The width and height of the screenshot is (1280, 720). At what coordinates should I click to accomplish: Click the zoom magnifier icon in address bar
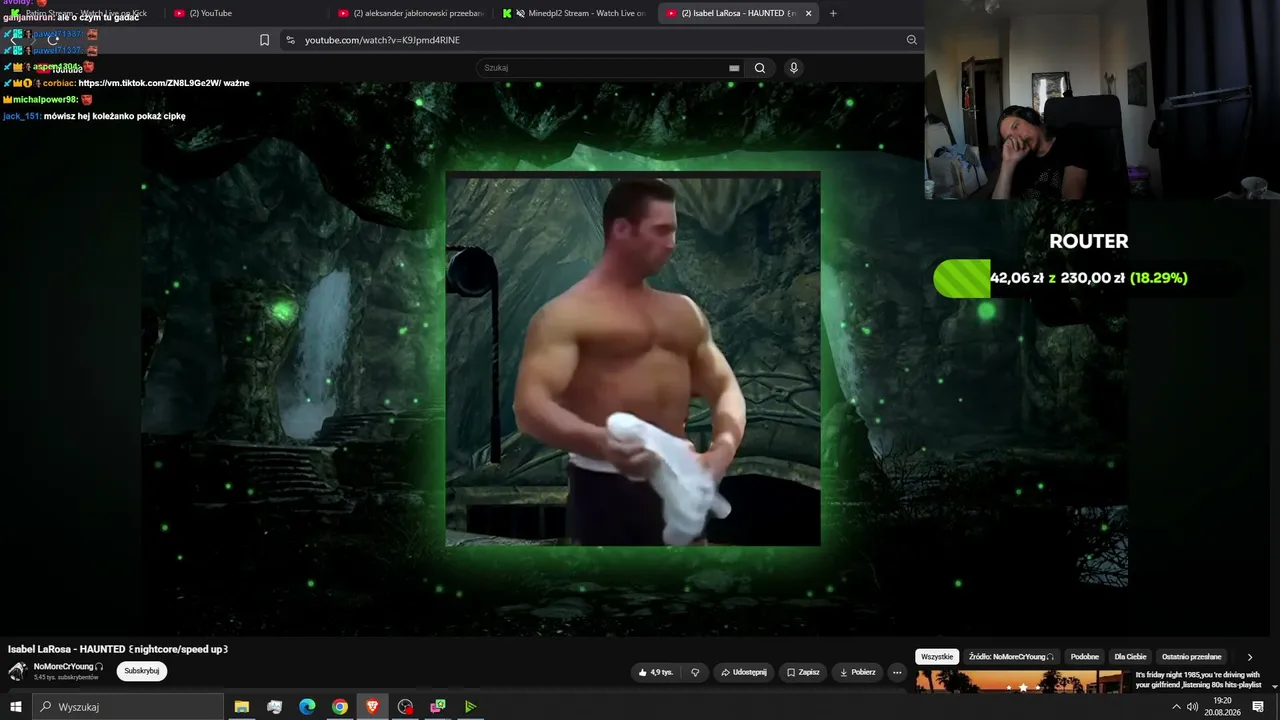[912, 40]
